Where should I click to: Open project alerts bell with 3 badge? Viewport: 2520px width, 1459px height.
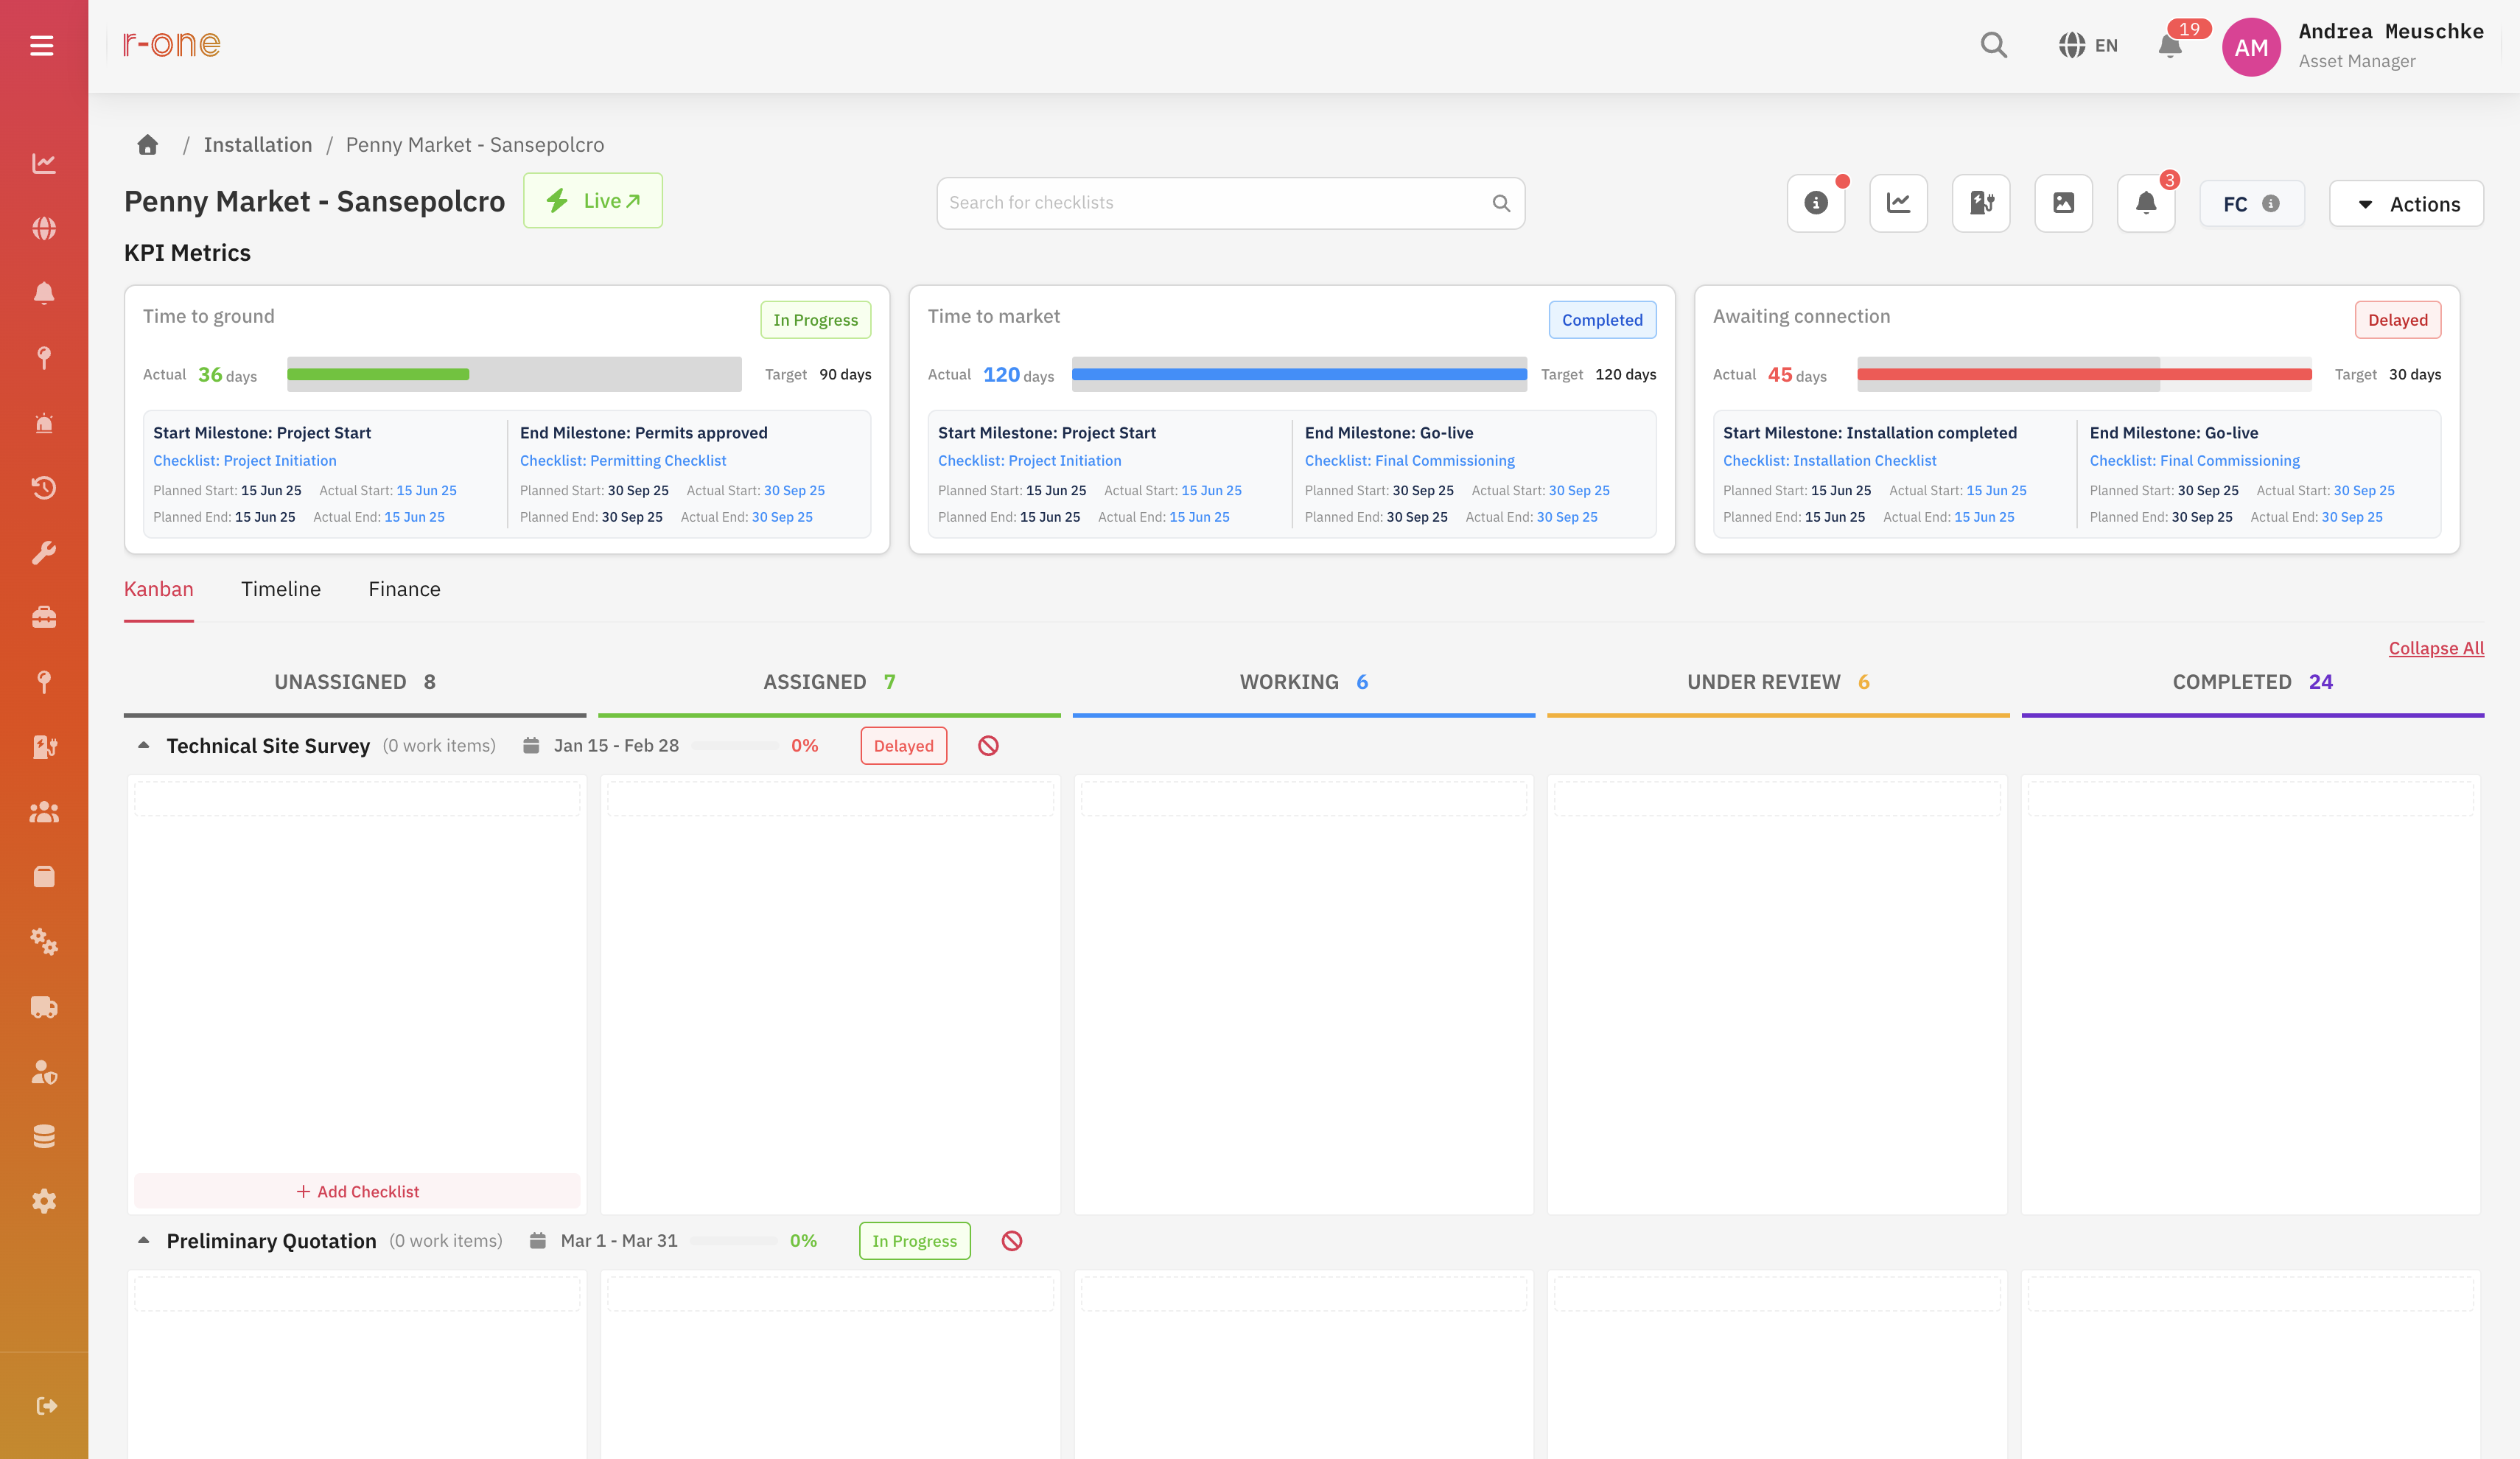pos(2146,203)
